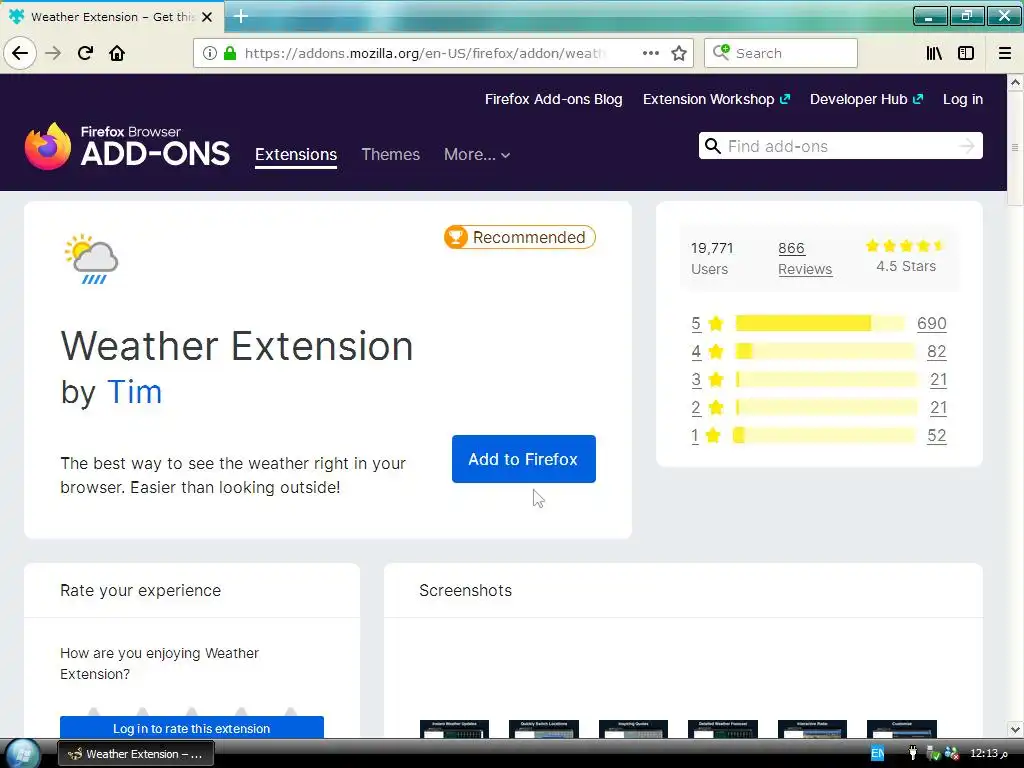Reload the current page
The width and height of the screenshot is (1024, 768).
(85, 53)
